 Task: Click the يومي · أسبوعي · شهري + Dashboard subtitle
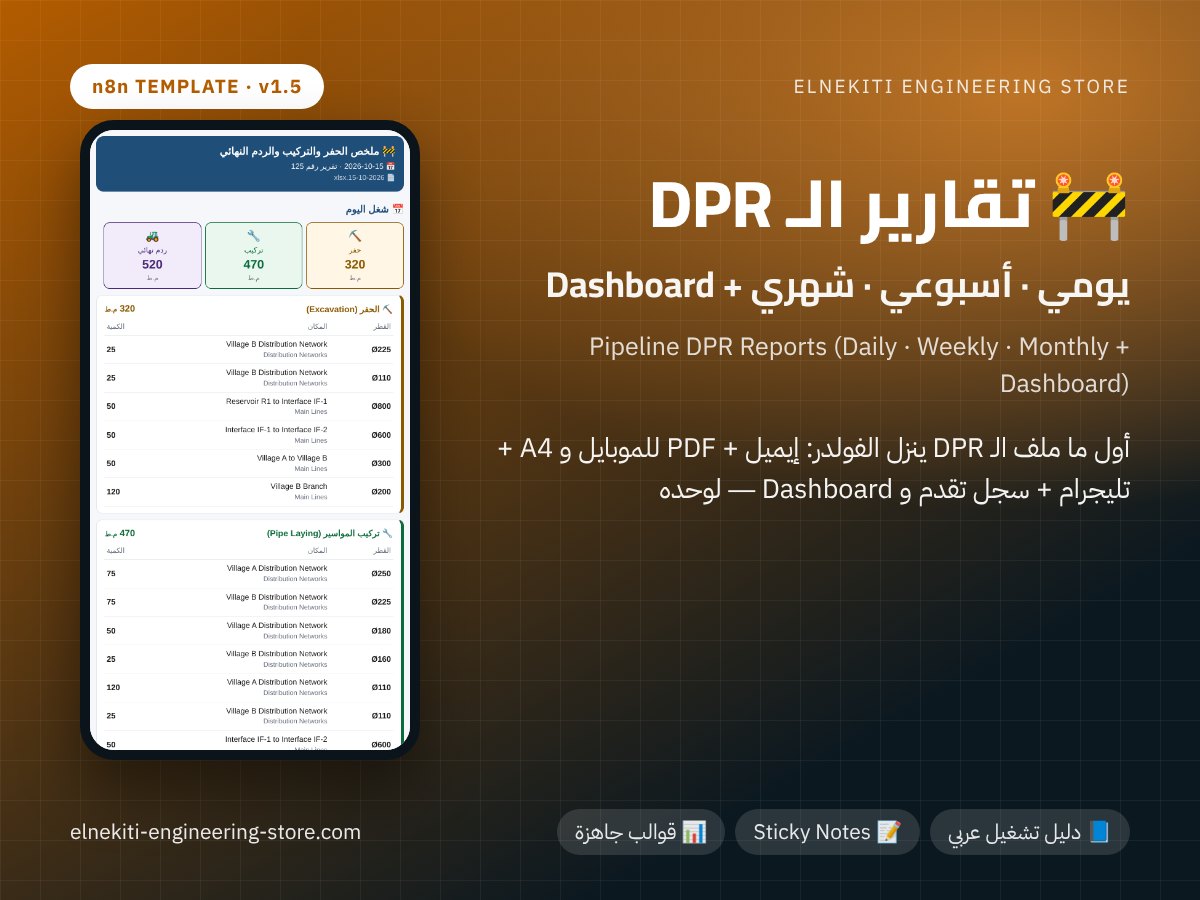(x=838, y=286)
